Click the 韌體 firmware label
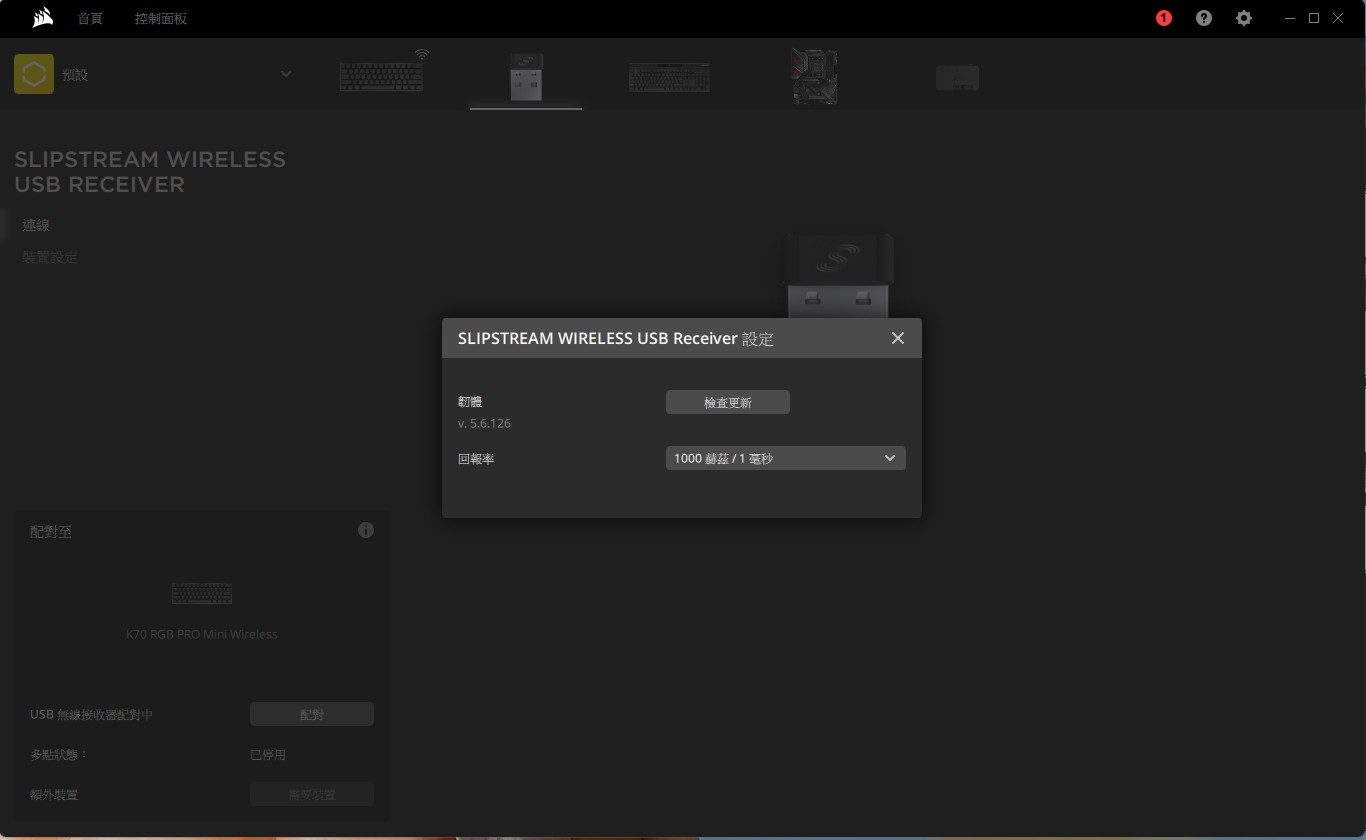1366x840 pixels. click(x=470, y=402)
